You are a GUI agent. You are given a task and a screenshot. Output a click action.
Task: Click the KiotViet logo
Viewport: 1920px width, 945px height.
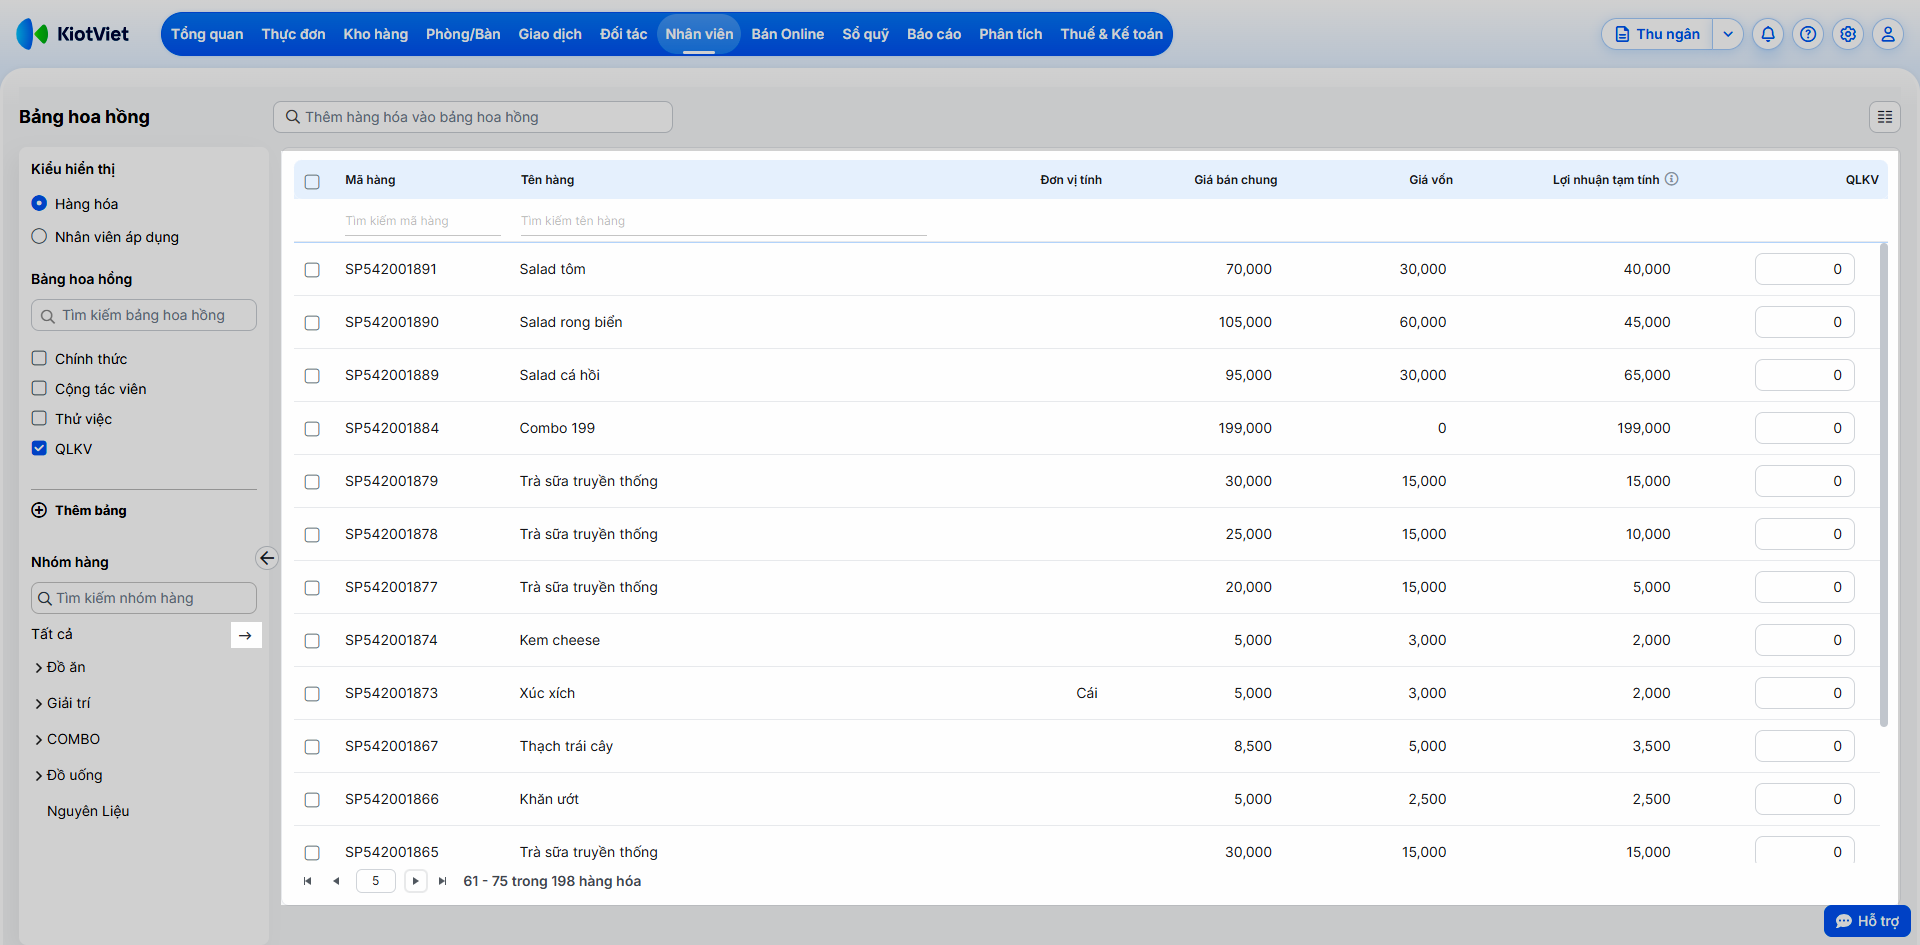click(x=73, y=34)
